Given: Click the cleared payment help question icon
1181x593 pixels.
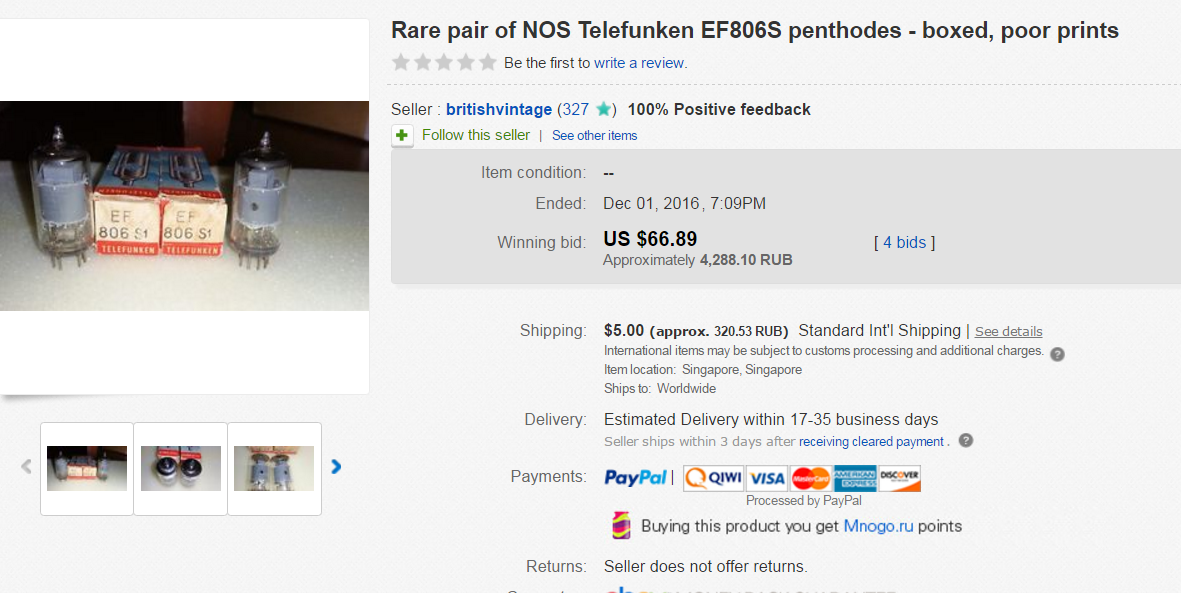Looking at the screenshot, I should click(965, 441).
